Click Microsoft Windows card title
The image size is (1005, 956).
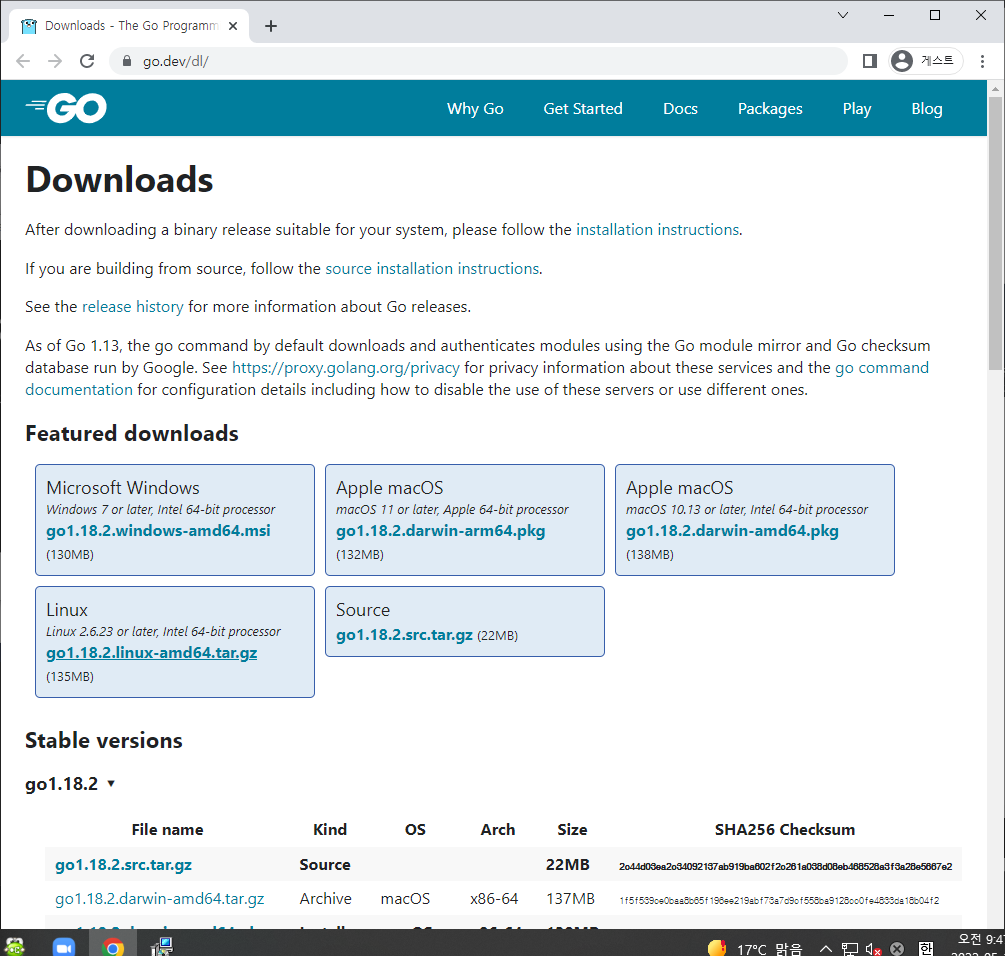[122, 488]
